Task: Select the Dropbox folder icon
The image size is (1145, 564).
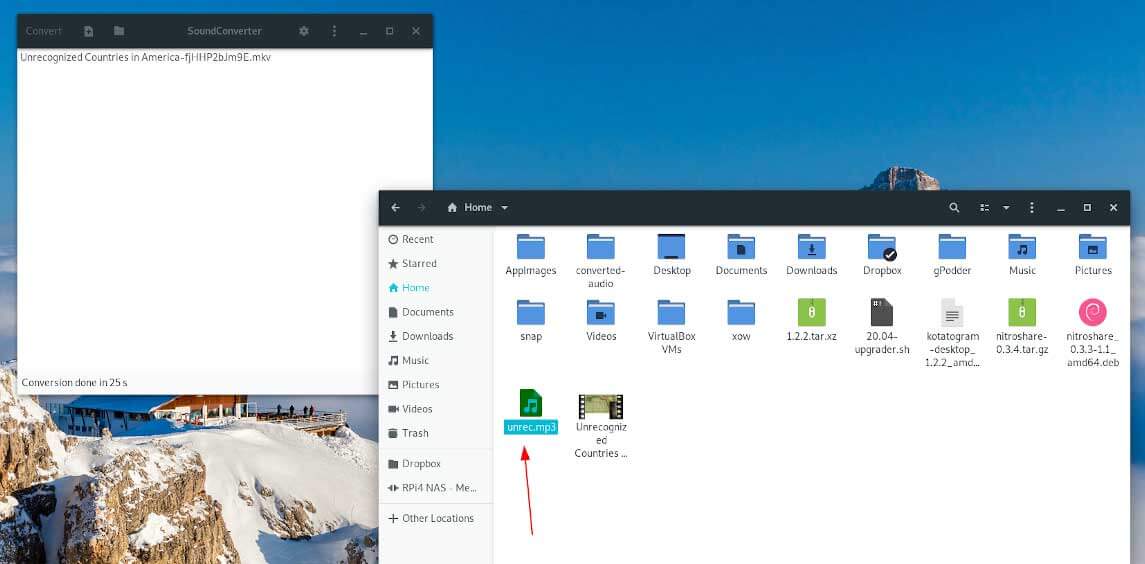Action: pos(882,247)
